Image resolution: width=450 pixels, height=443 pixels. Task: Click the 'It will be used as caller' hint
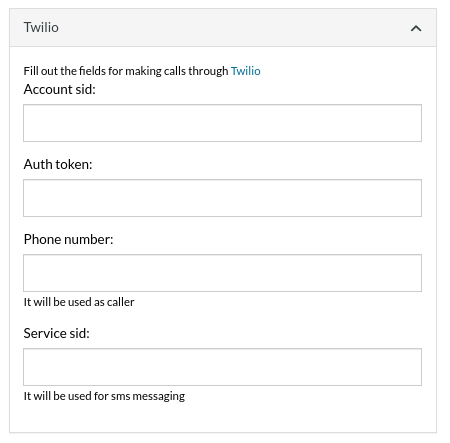(79, 302)
